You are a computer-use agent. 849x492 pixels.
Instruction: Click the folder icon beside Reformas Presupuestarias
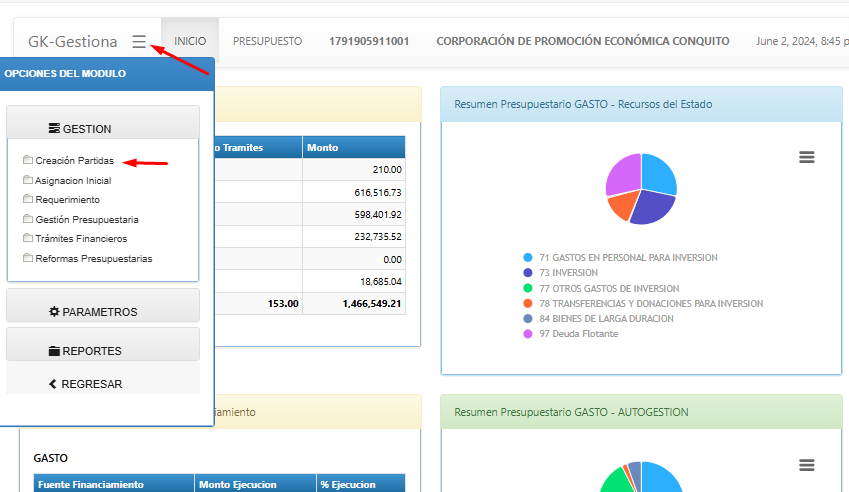(x=28, y=258)
